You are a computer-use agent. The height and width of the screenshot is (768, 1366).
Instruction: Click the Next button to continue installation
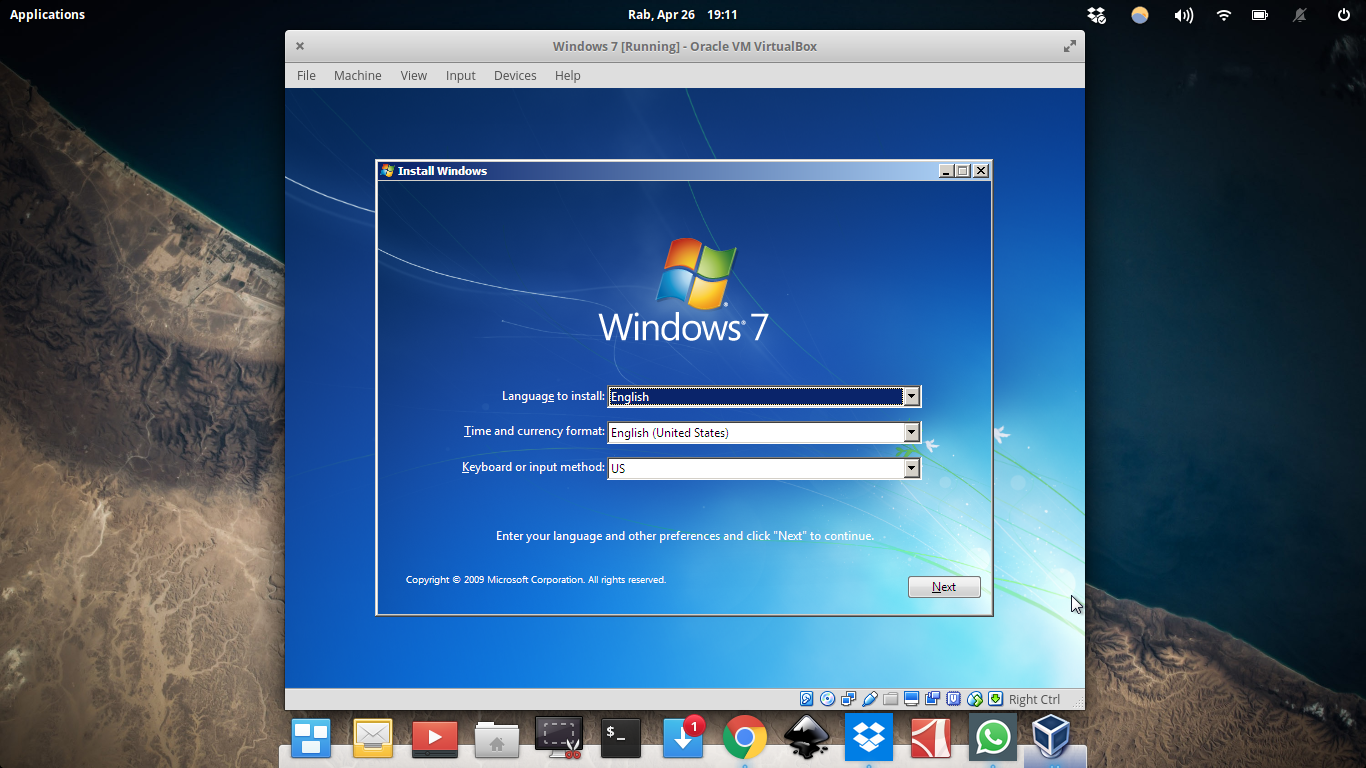[943, 587]
